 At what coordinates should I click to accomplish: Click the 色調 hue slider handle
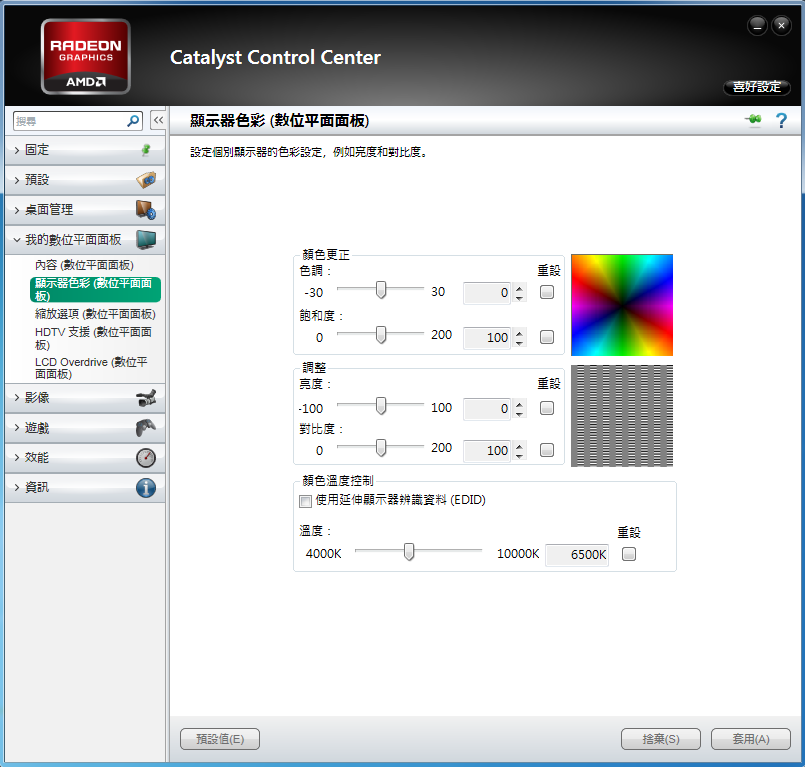click(x=380, y=290)
